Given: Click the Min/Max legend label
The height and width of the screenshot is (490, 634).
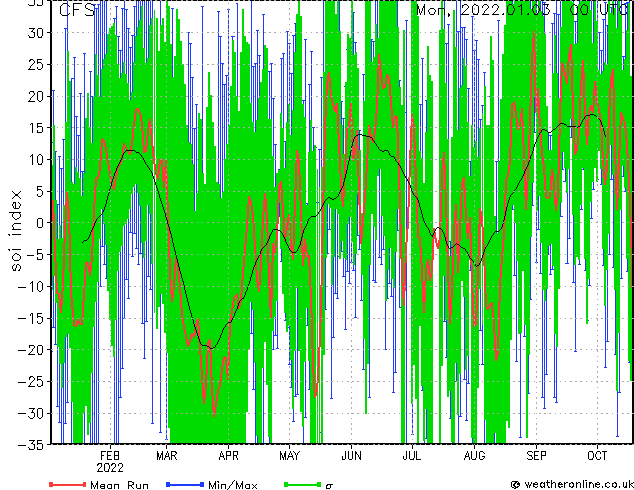Looking at the screenshot, I should [x=232, y=485].
